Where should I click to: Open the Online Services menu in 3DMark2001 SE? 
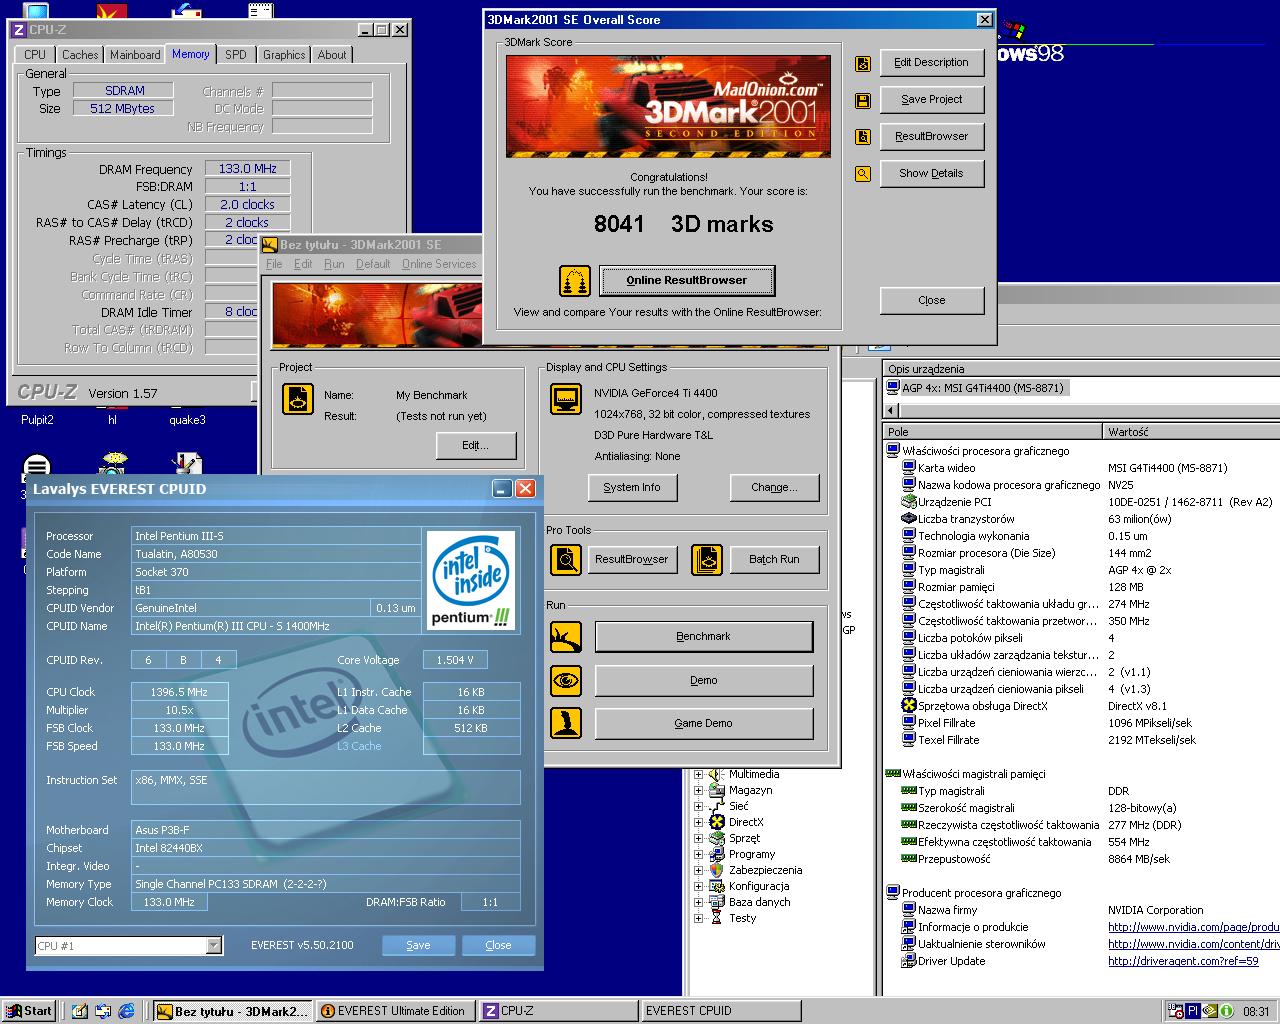point(439,264)
